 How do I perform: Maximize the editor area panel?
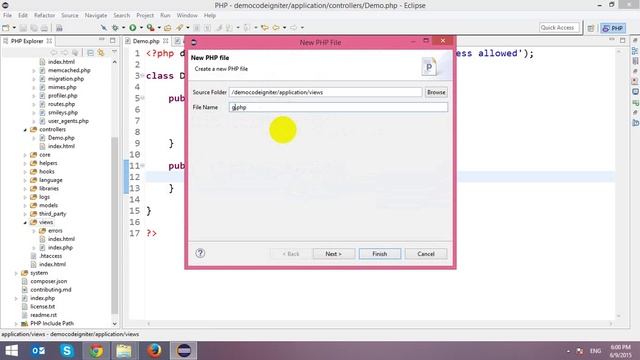click(x=622, y=40)
